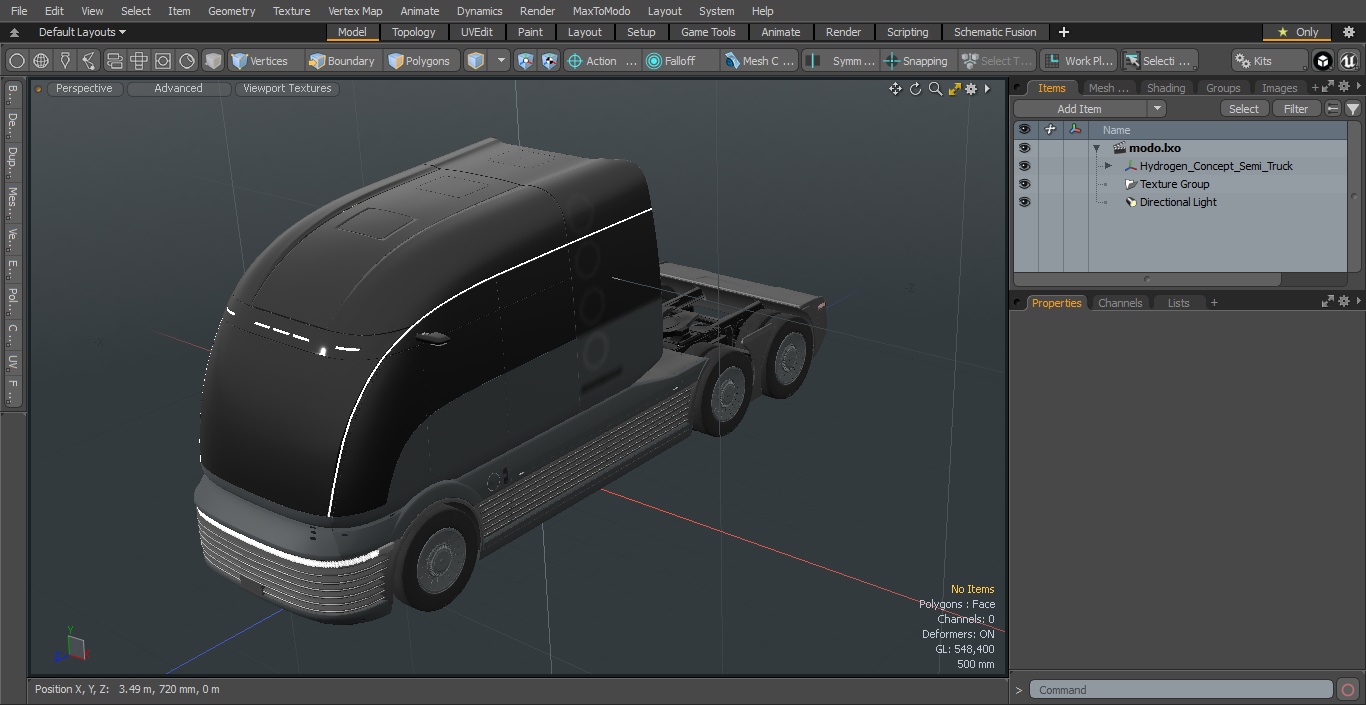
Task: Switch to the Topology layout tab
Action: [x=414, y=32]
